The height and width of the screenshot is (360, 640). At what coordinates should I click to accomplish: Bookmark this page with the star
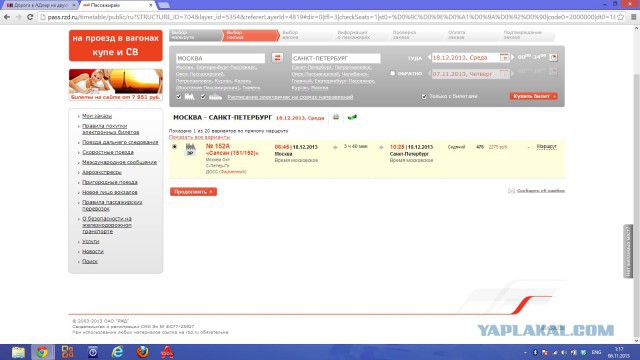[x=621, y=17]
